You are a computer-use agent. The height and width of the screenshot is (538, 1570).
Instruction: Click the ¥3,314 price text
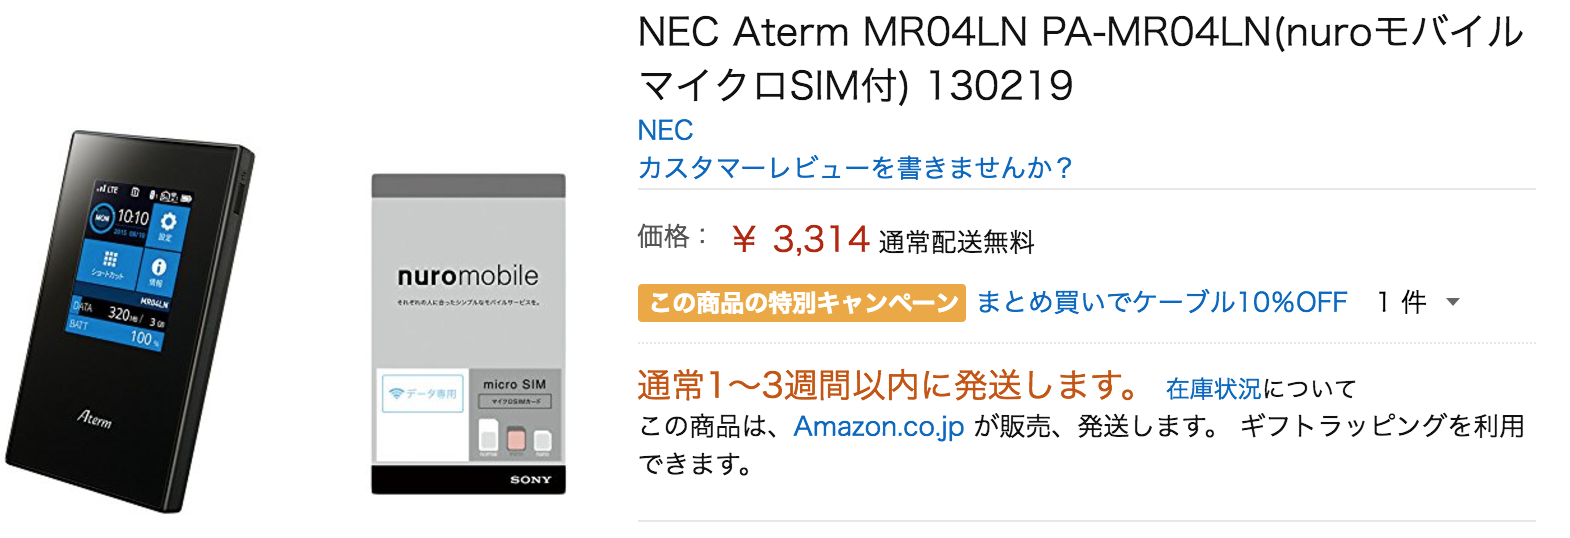tap(801, 240)
